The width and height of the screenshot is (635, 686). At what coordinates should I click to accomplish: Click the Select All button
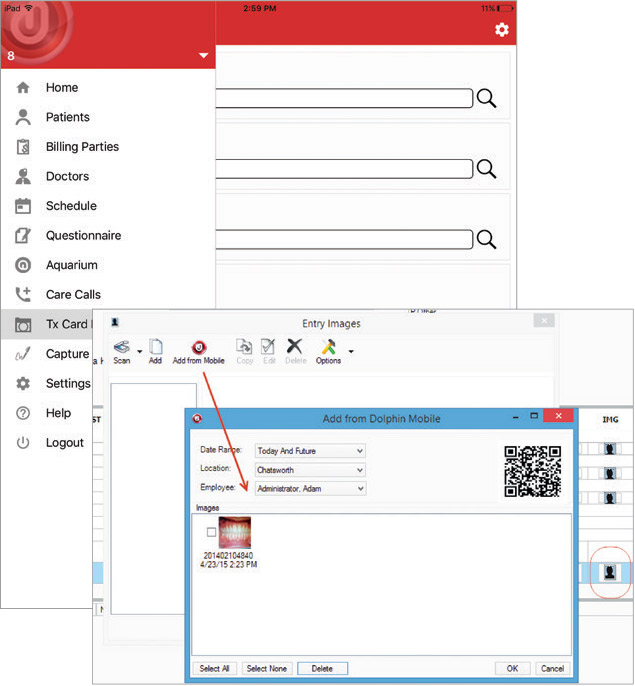[x=214, y=668]
